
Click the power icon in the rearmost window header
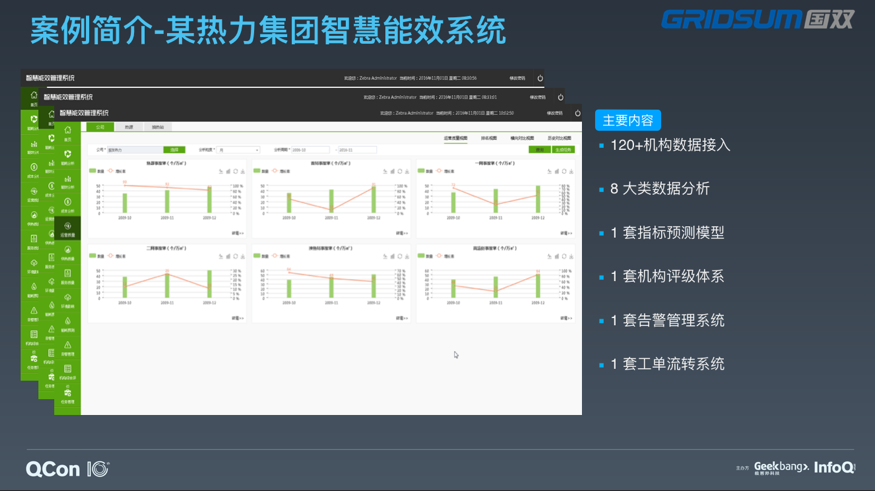[540, 78]
